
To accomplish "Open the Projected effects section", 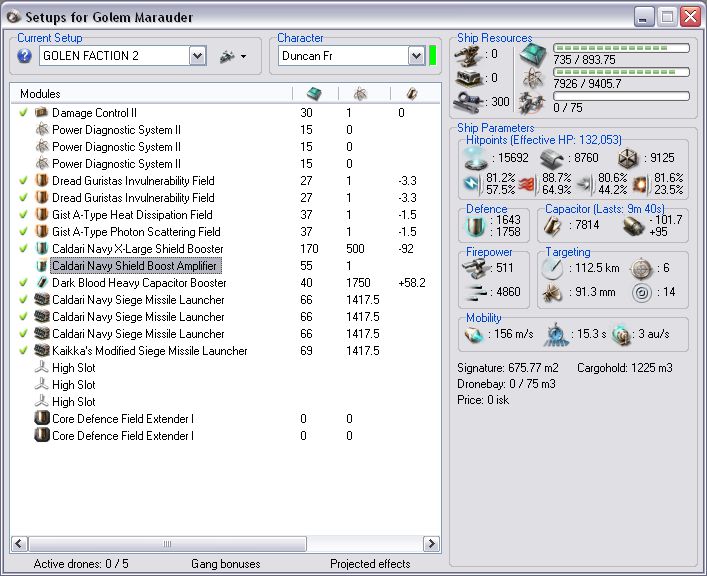I will click(x=370, y=564).
